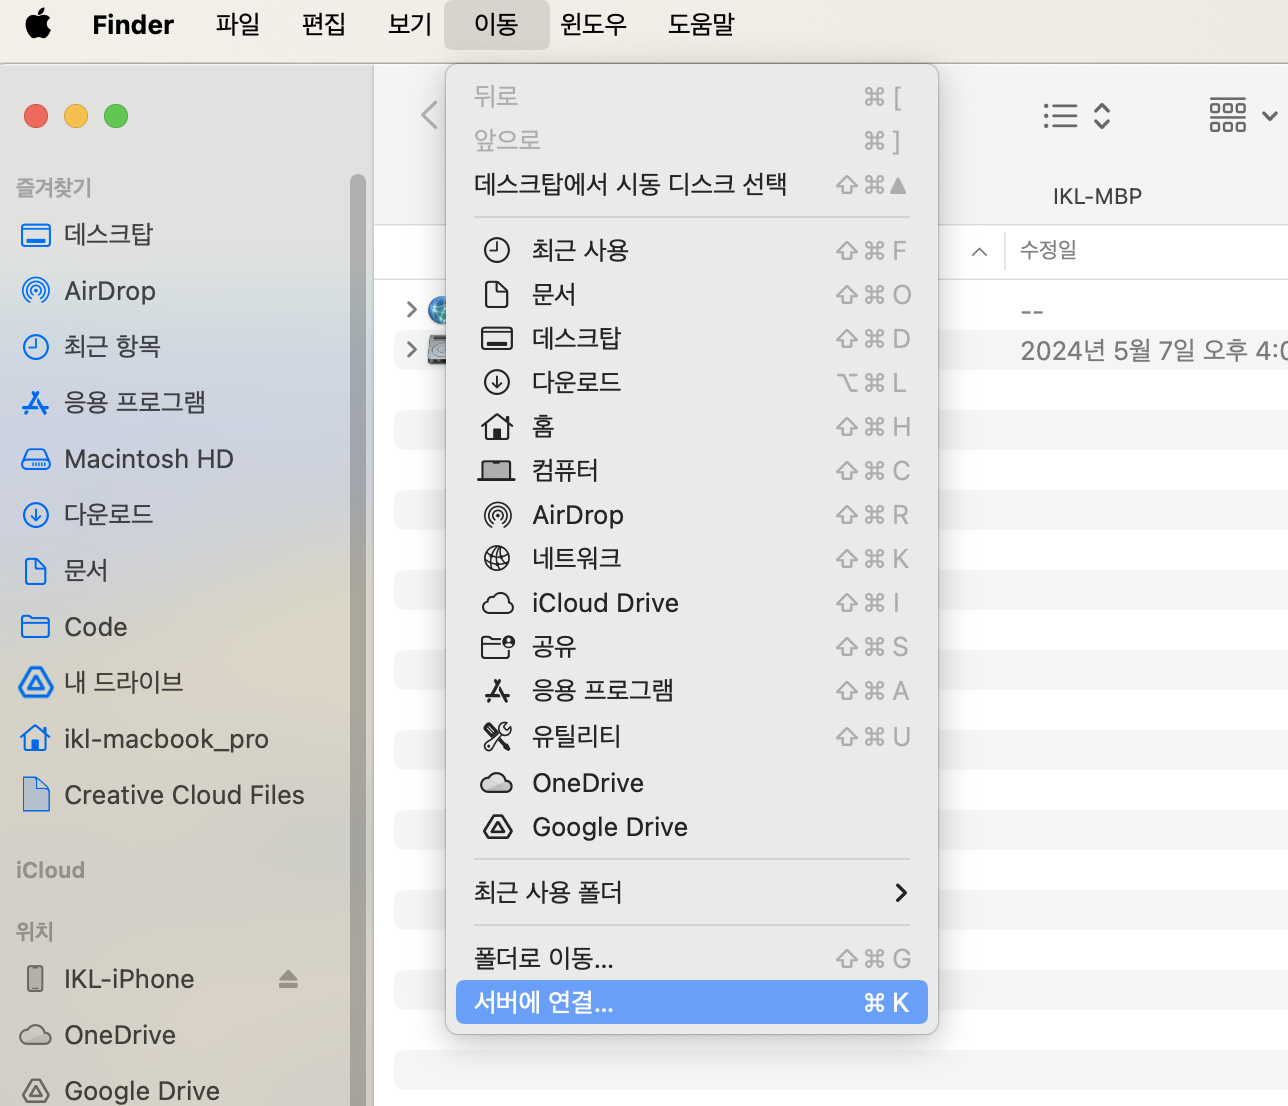Image resolution: width=1288 pixels, height=1106 pixels.
Task: Choose 서버에 연결... menu item
Action: (x=692, y=1002)
